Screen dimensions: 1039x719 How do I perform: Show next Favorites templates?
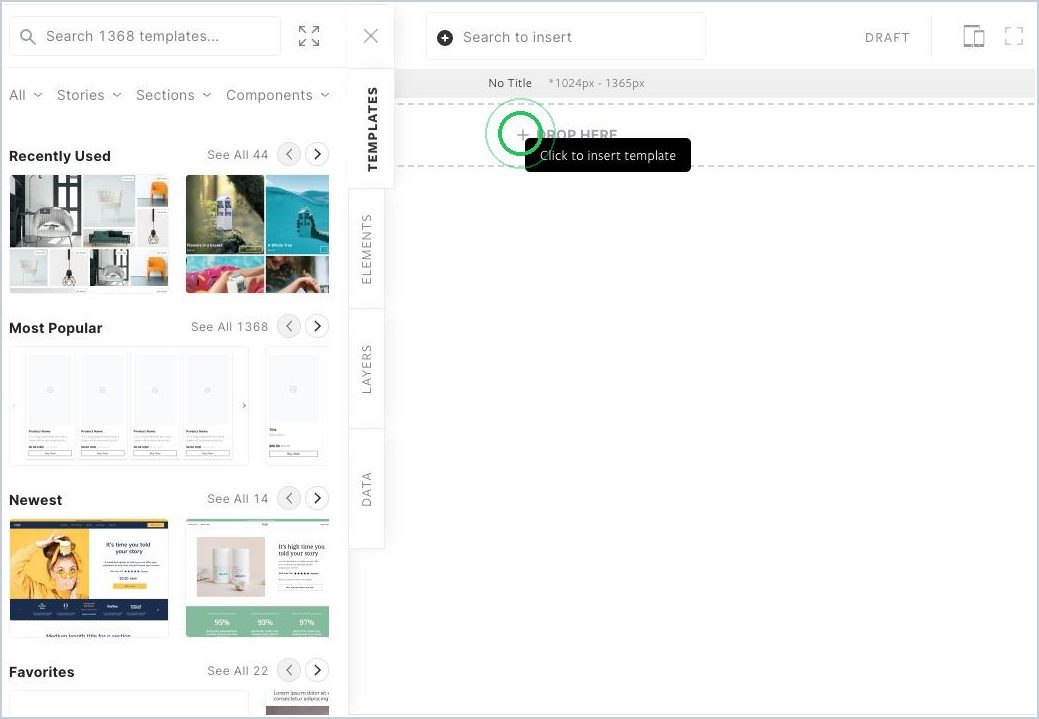[317, 670]
